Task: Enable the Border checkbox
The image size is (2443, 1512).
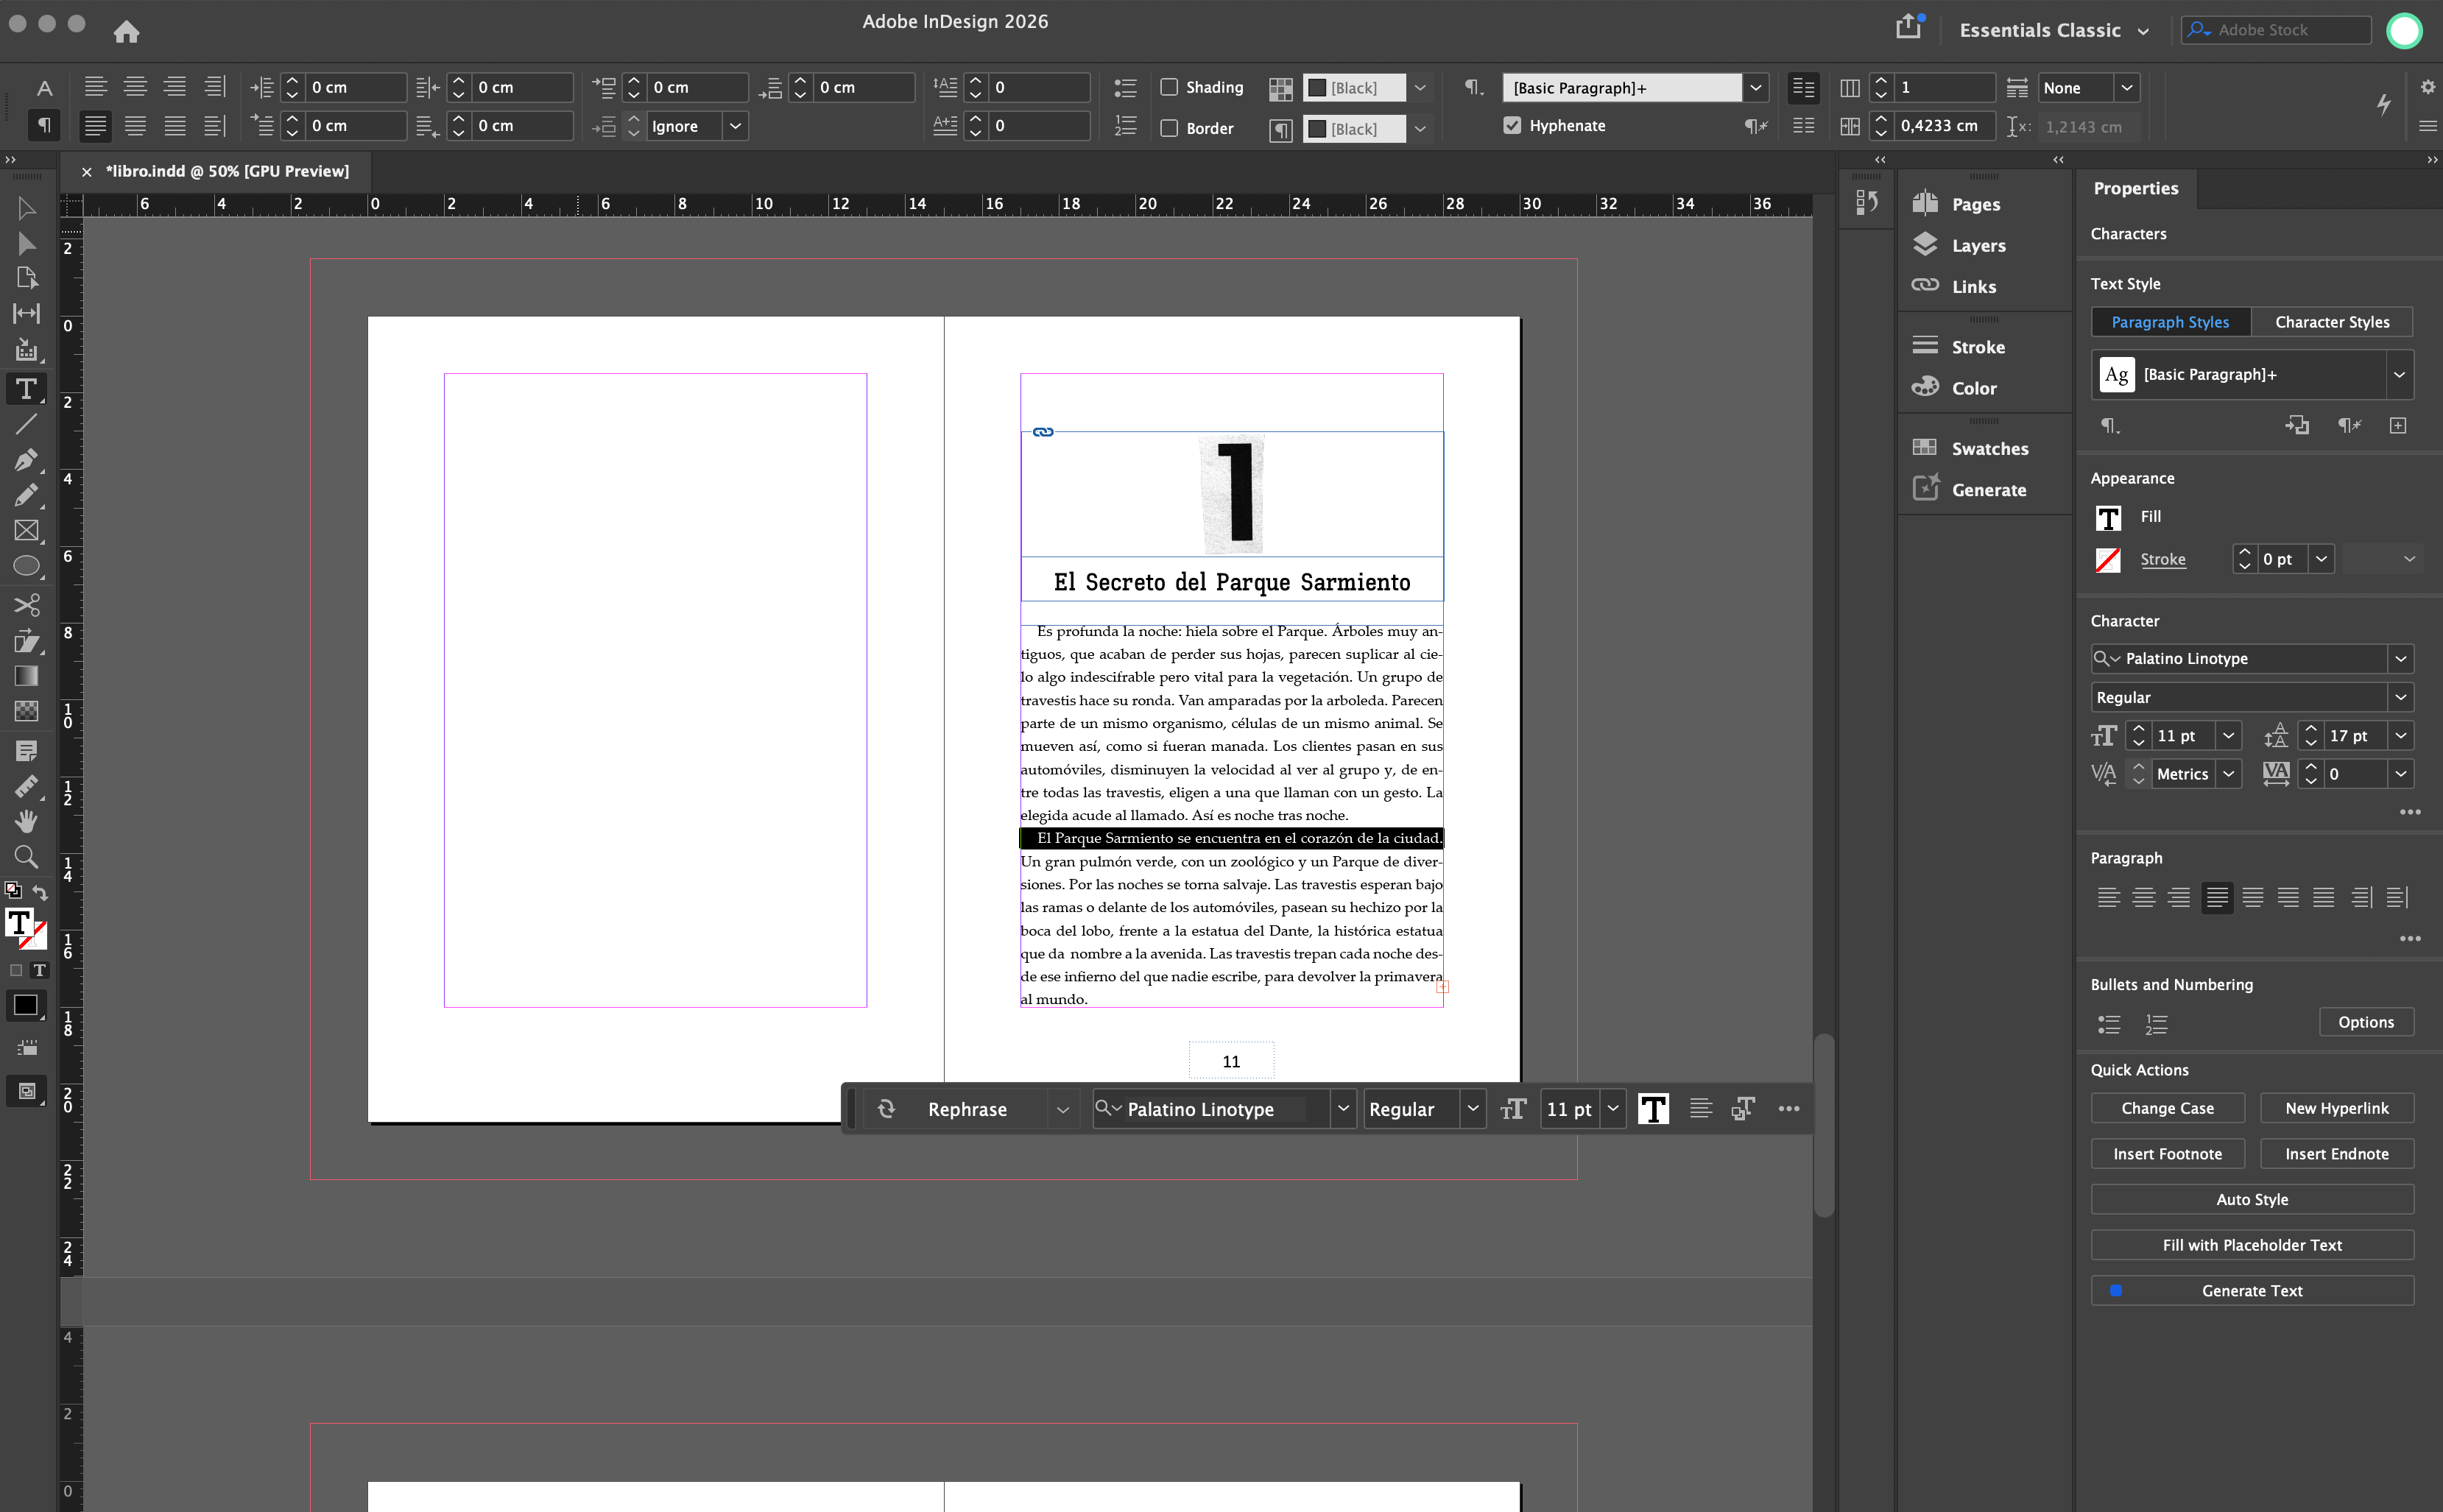Action: click(1169, 128)
